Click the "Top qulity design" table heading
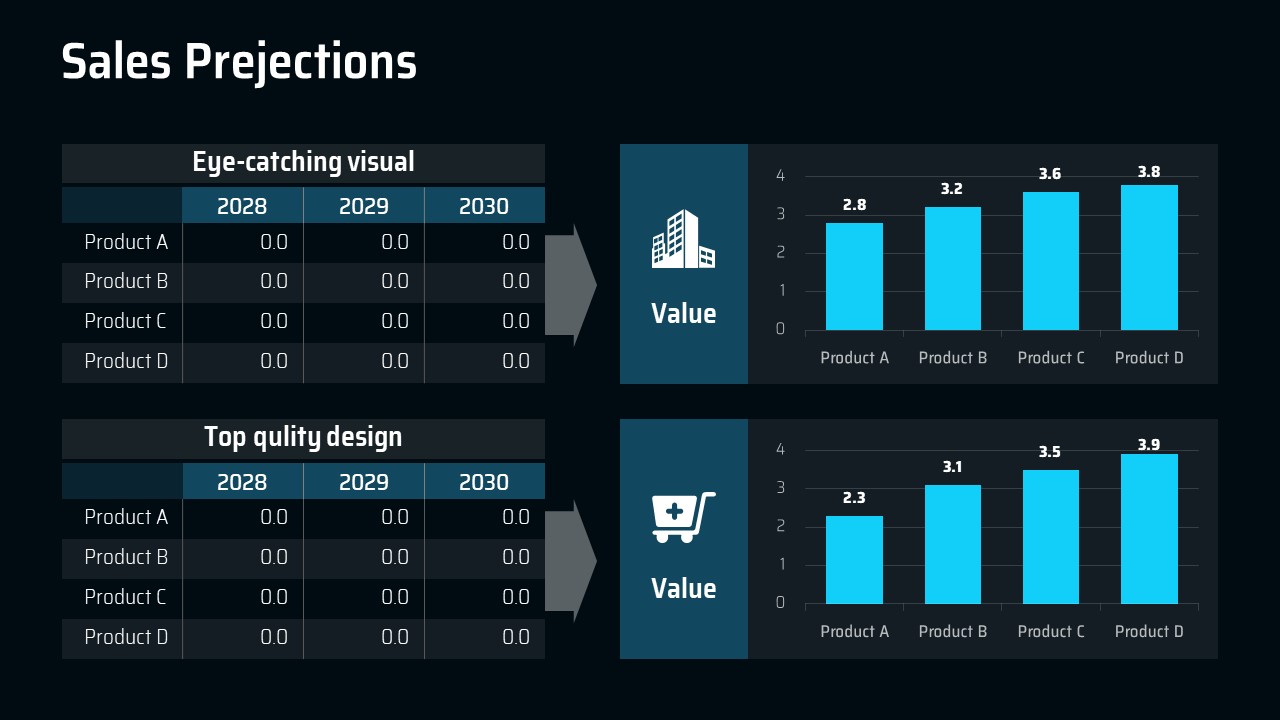The height and width of the screenshot is (720, 1280). pyautogui.click(x=303, y=437)
